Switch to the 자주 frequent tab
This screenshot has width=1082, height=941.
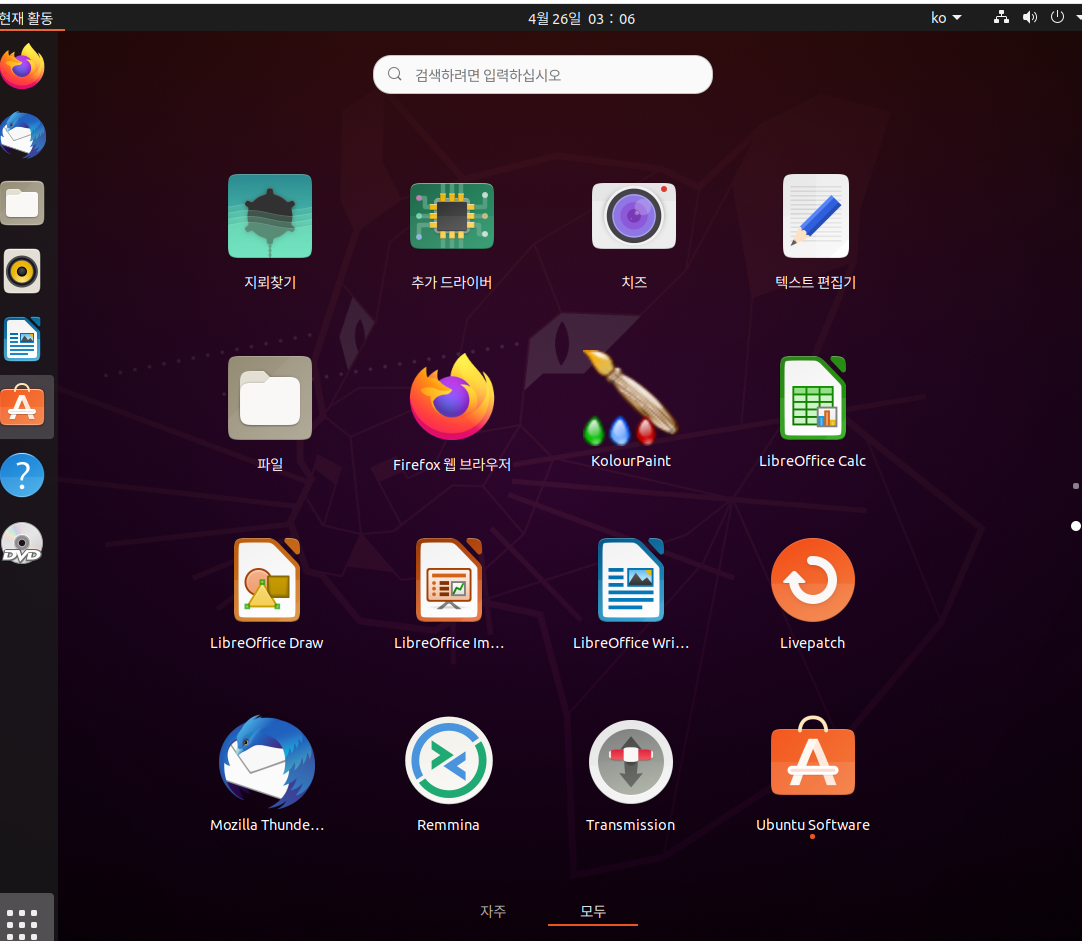[x=493, y=911]
